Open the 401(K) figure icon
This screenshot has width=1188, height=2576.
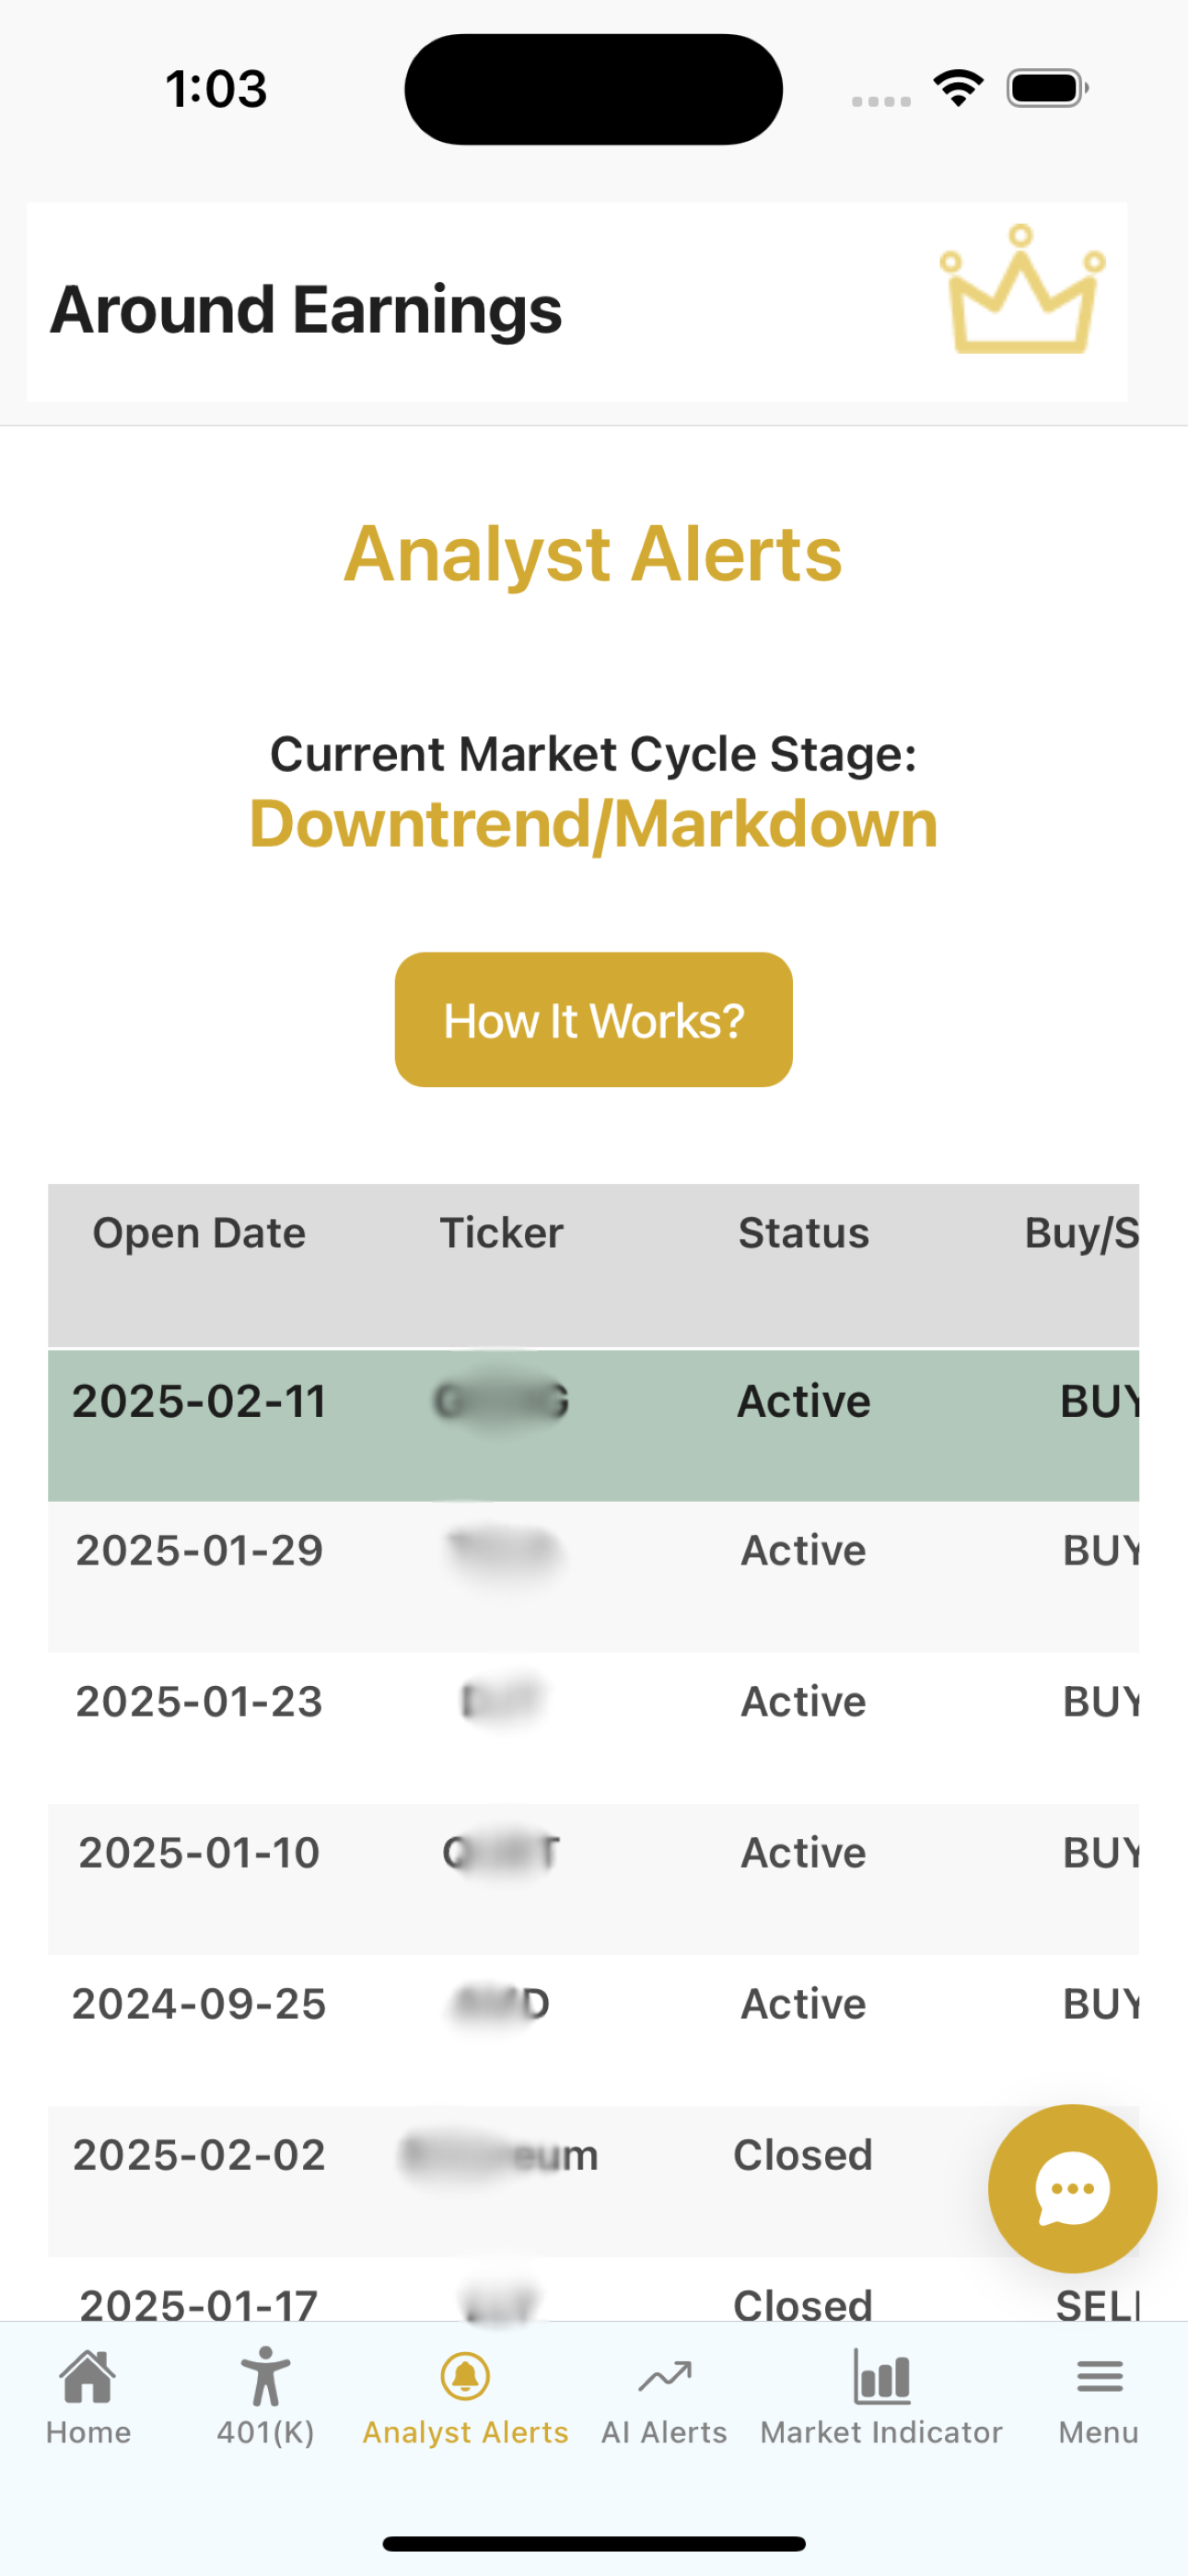pos(265,2376)
